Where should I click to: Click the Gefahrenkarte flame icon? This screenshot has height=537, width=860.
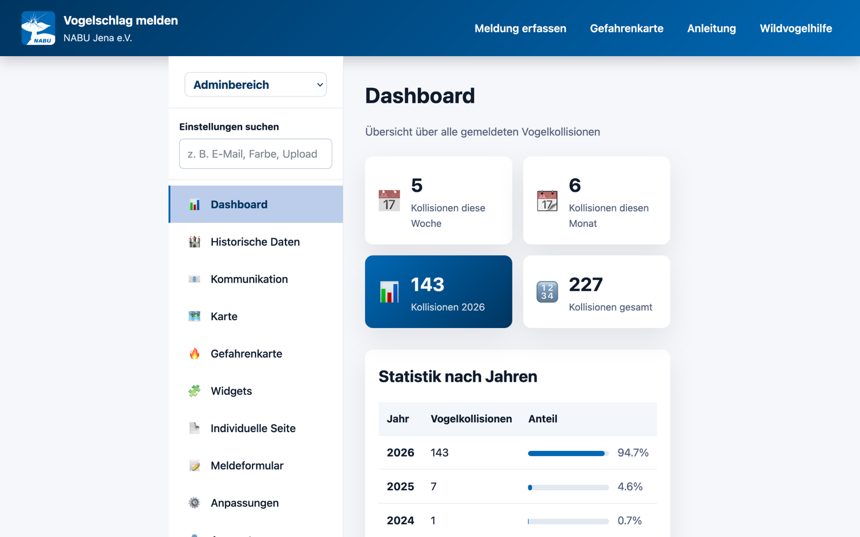coord(194,354)
